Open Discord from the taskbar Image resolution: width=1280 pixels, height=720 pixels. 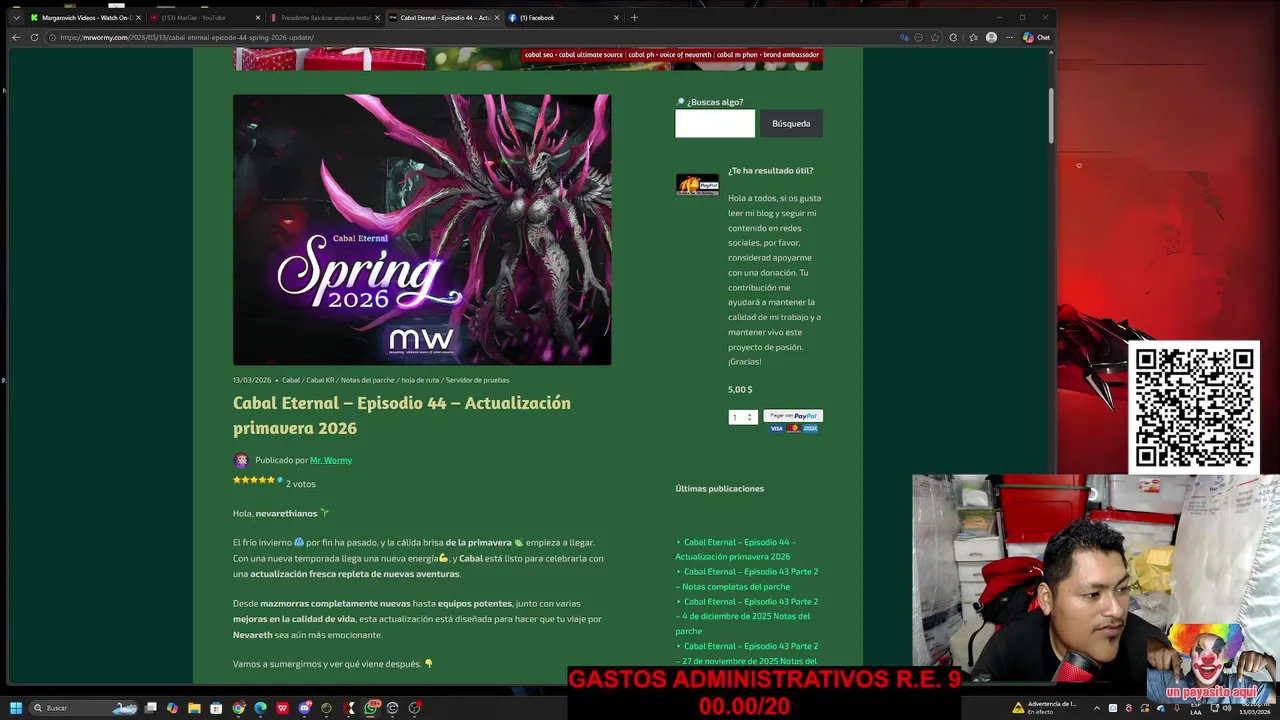pos(305,708)
